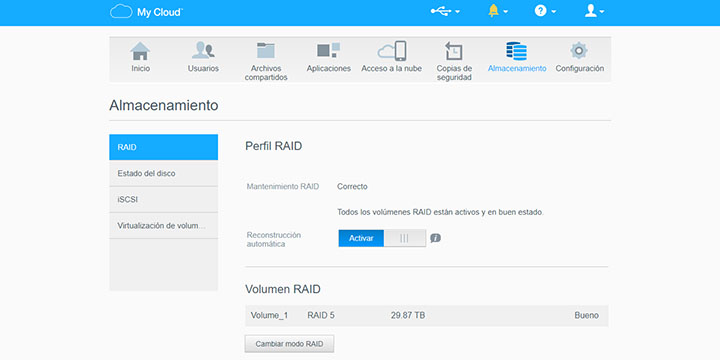Screen dimensions: 720x360
Task: Click the My Cloud logo
Action: [146, 11]
